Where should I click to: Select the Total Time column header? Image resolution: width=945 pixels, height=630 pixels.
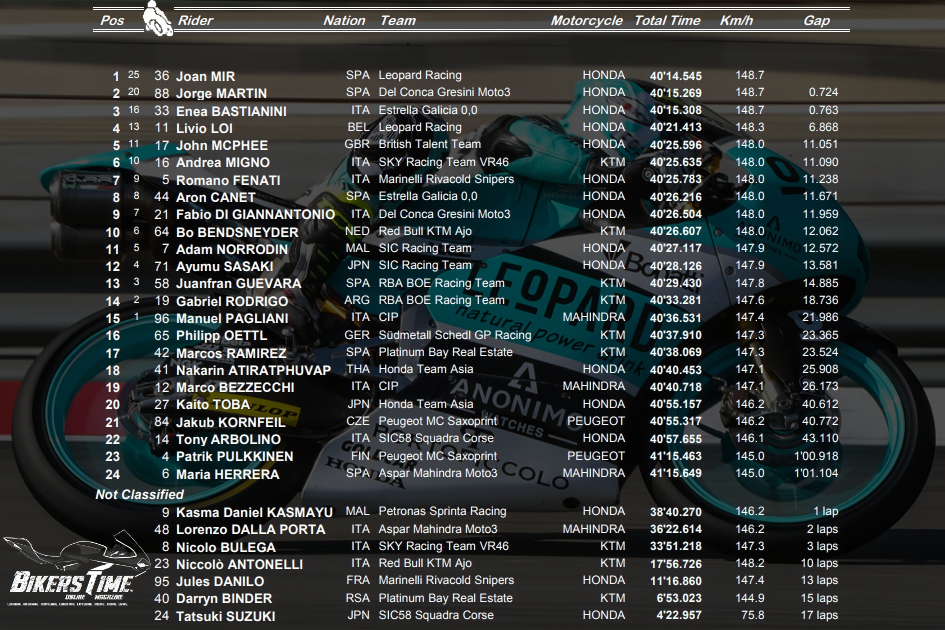coord(667,20)
